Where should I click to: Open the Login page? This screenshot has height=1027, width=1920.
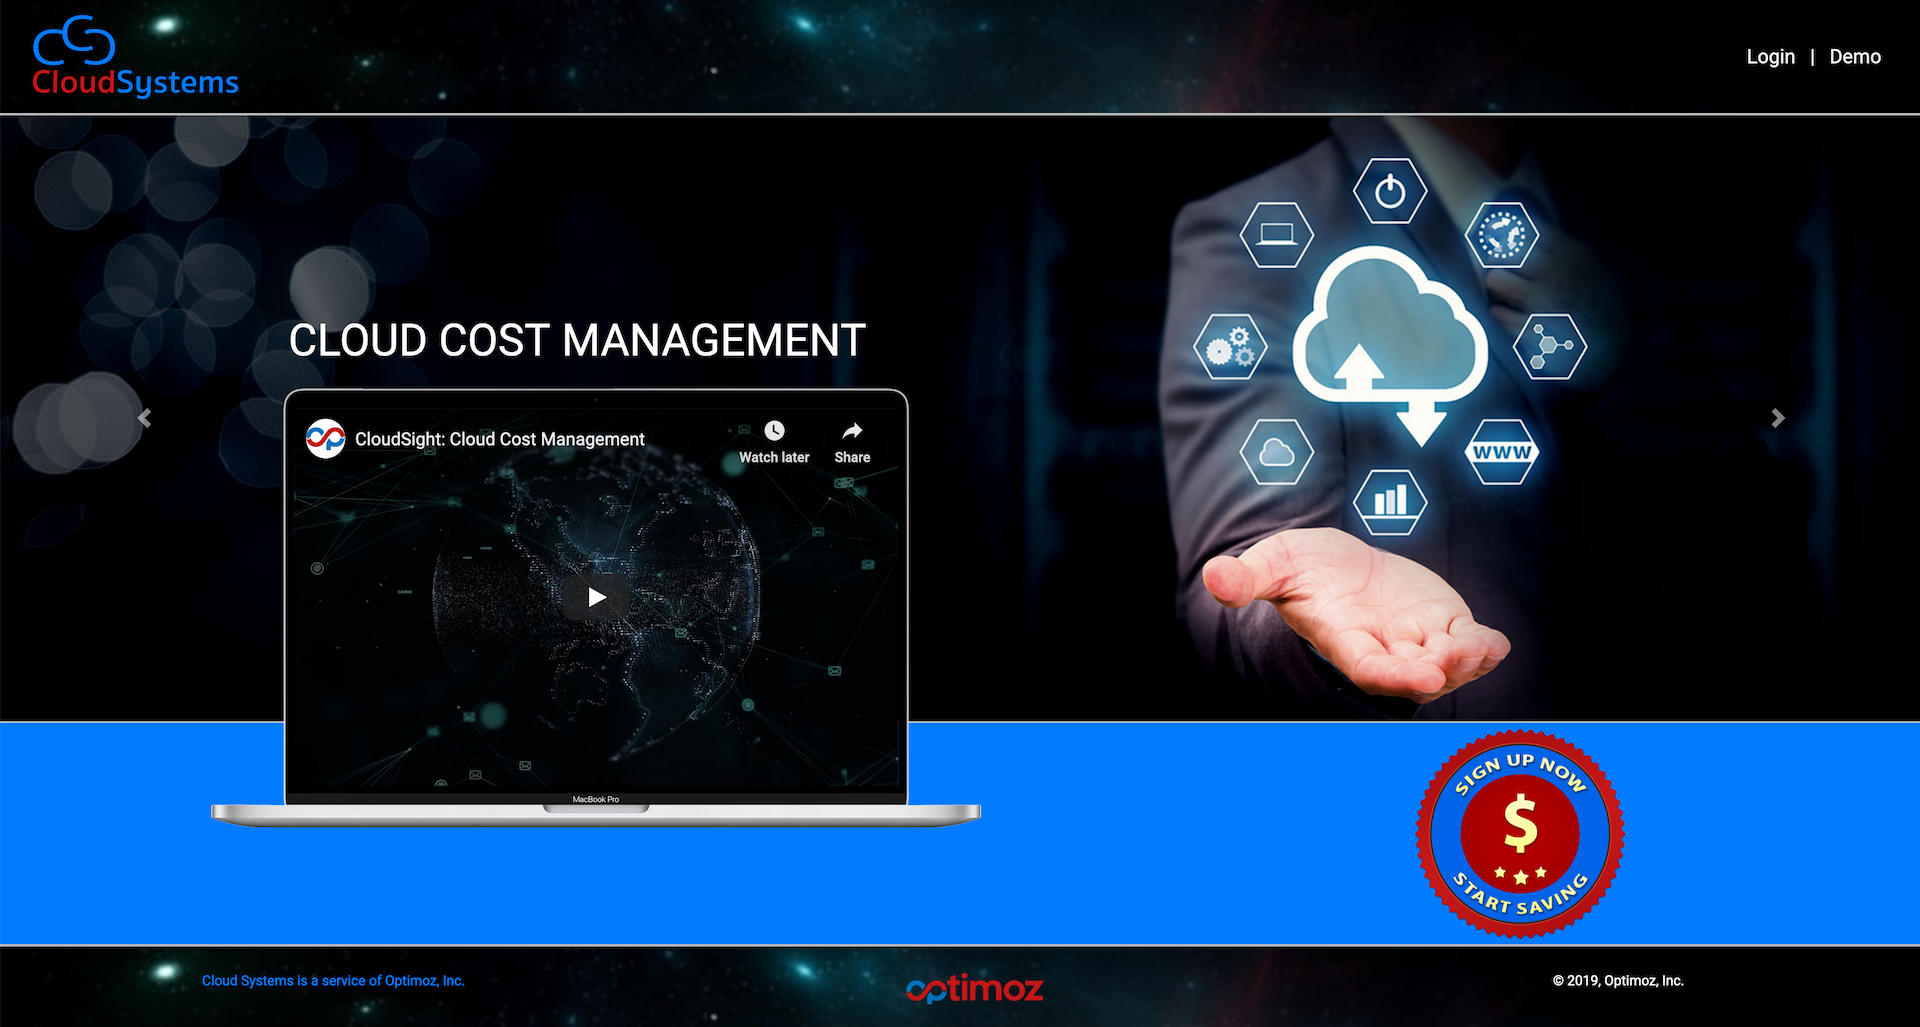tap(1770, 56)
